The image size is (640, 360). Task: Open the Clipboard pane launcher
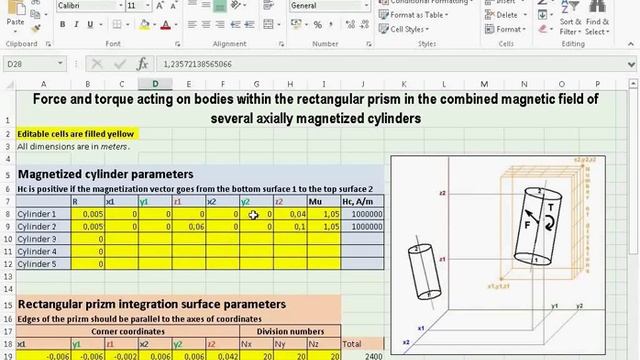point(48,44)
